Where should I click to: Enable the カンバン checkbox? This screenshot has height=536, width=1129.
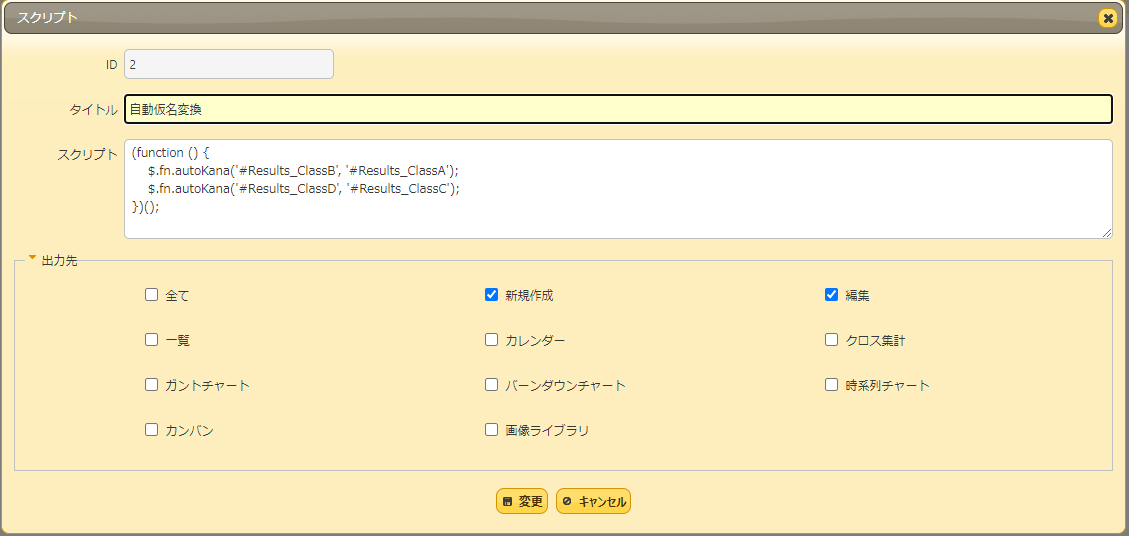click(x=151, y=430)
